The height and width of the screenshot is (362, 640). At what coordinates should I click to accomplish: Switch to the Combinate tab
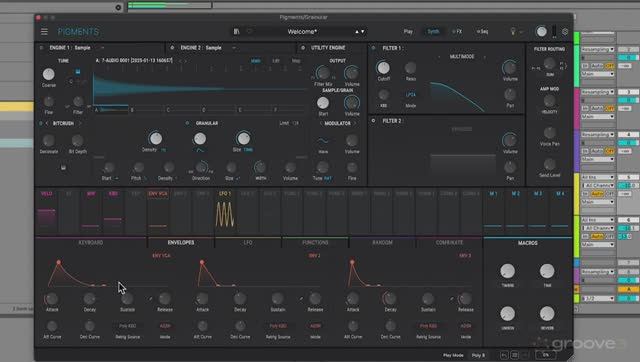[x=449, y=242]
